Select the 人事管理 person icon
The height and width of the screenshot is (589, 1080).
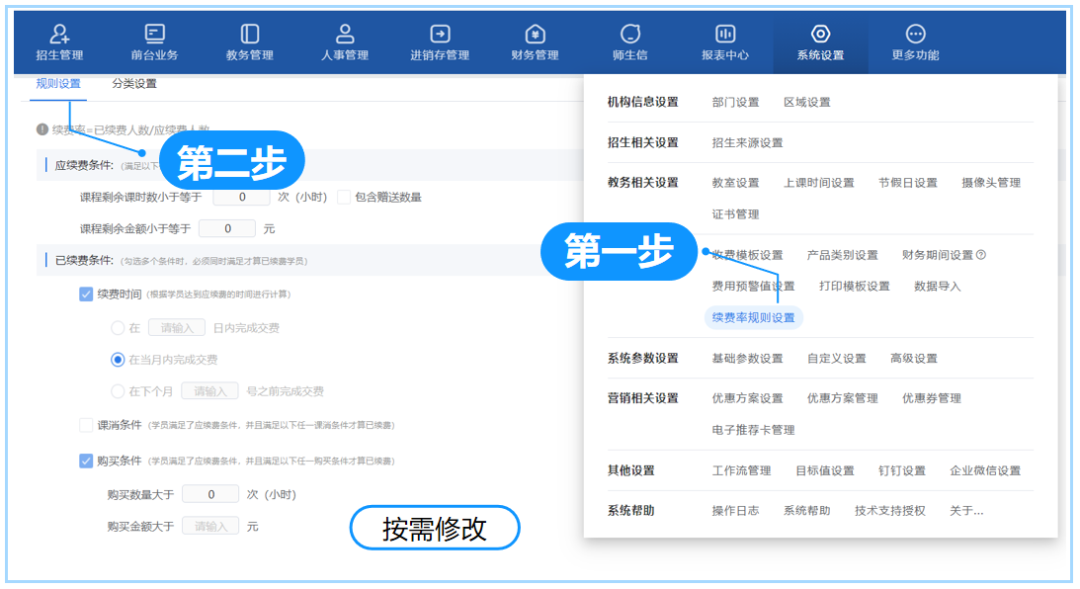(345, 35)
